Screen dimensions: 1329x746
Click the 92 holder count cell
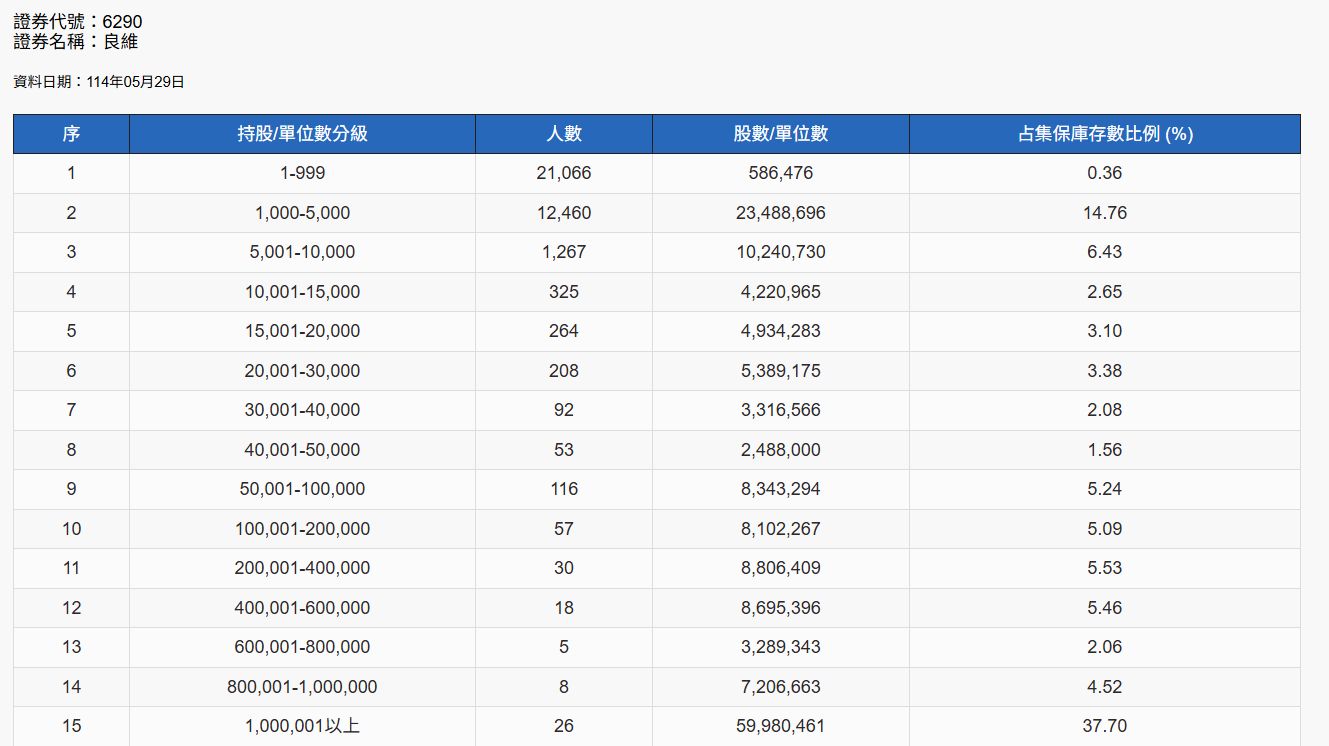(564, 410)
